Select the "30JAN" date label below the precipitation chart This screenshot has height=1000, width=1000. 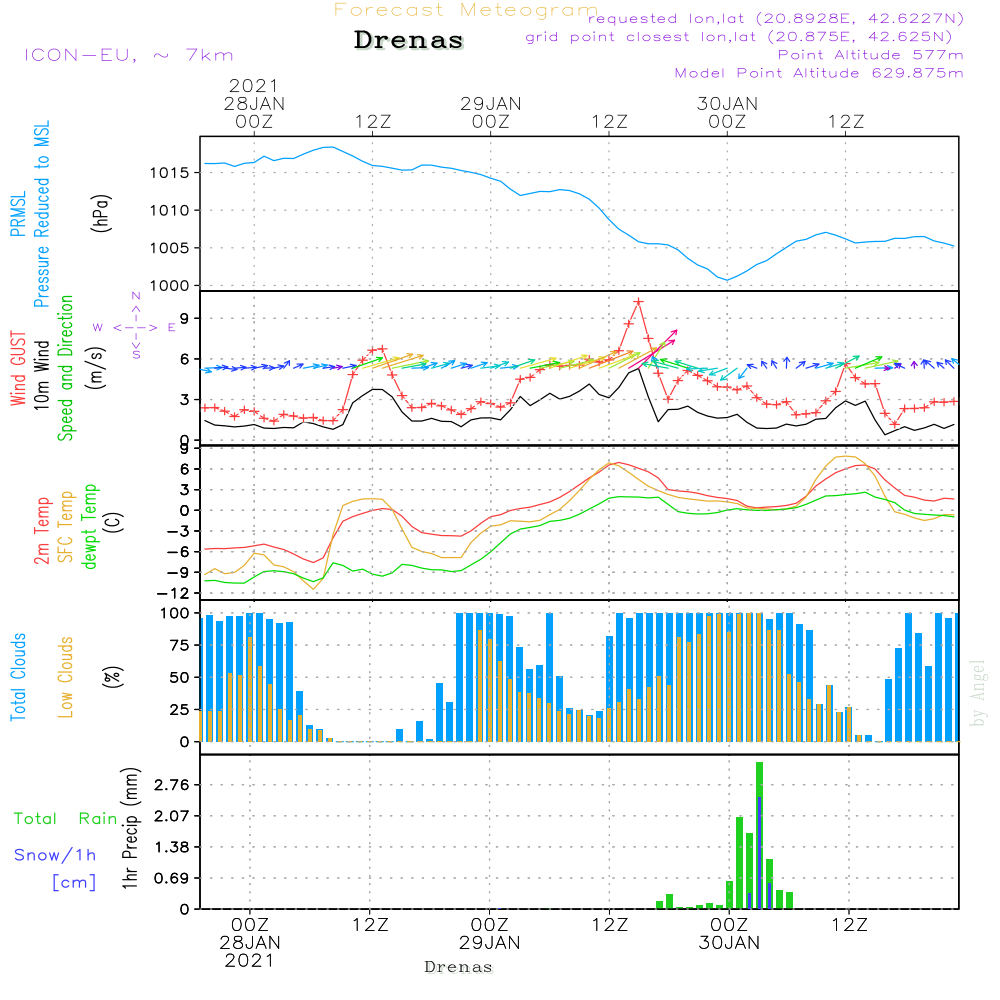point(729,943)
